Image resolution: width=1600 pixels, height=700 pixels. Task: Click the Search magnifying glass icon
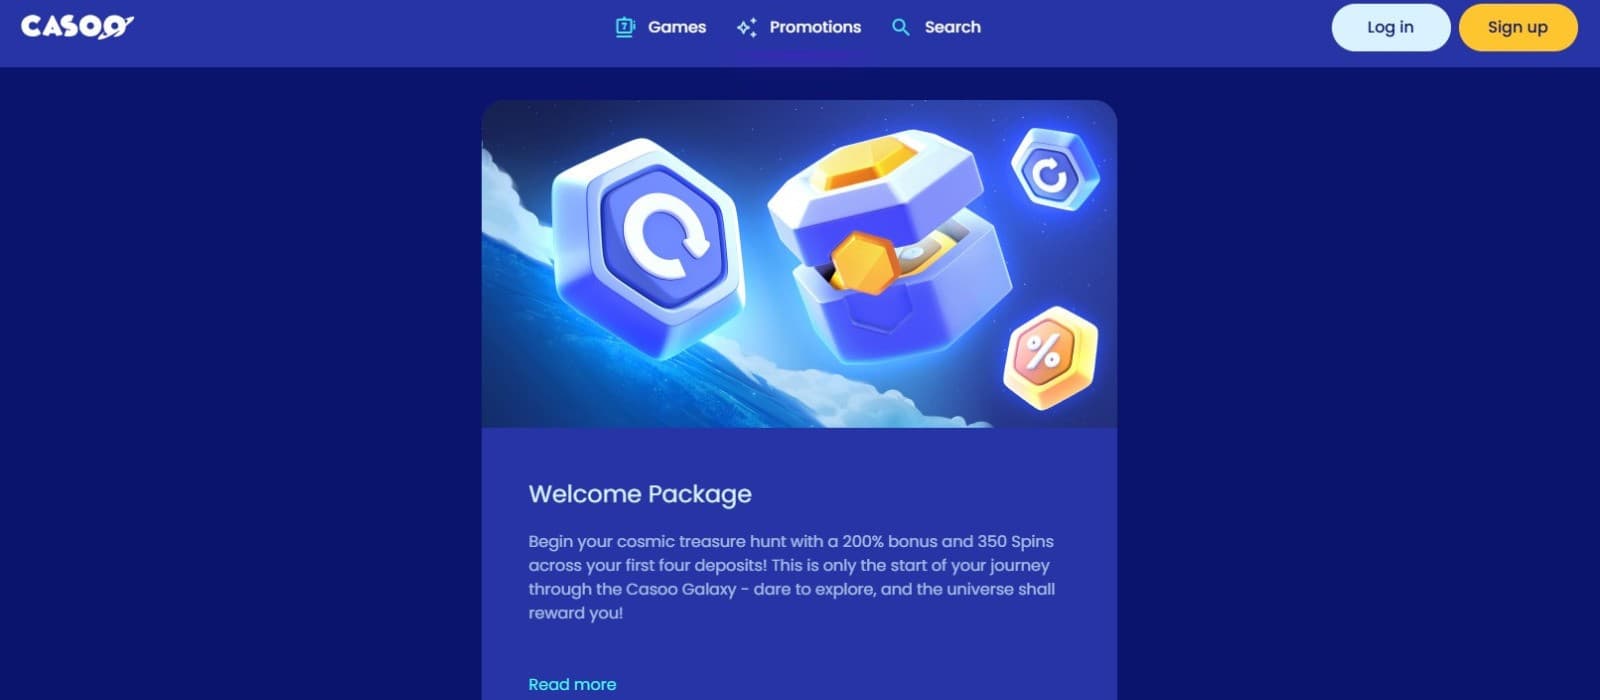pyautogui.click(x=901, y=27)
